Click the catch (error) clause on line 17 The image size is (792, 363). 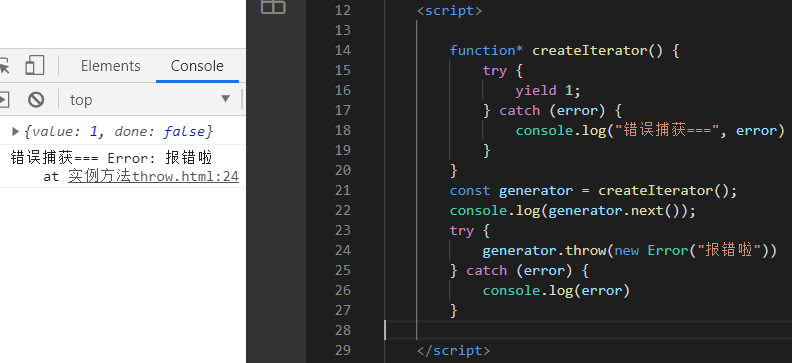coord(552,111)
